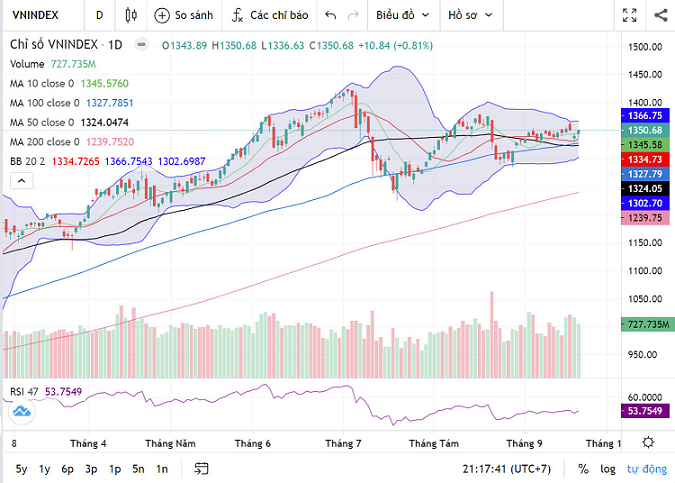Select the 6p time range
675x483 pixels.
click(x=68, y=468)
